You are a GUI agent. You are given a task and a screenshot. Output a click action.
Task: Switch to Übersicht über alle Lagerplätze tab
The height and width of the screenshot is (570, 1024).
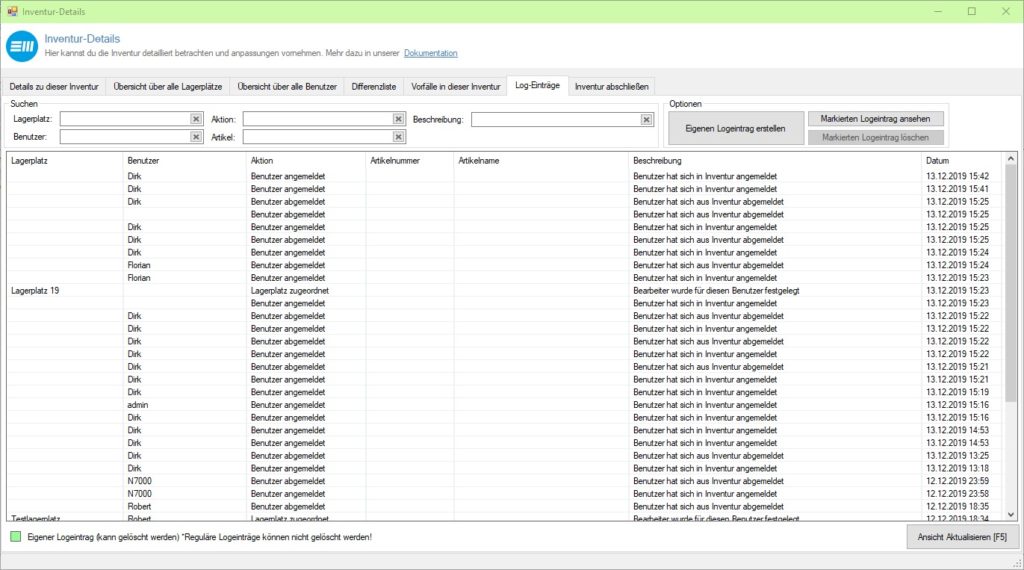[x=168, y=86]
